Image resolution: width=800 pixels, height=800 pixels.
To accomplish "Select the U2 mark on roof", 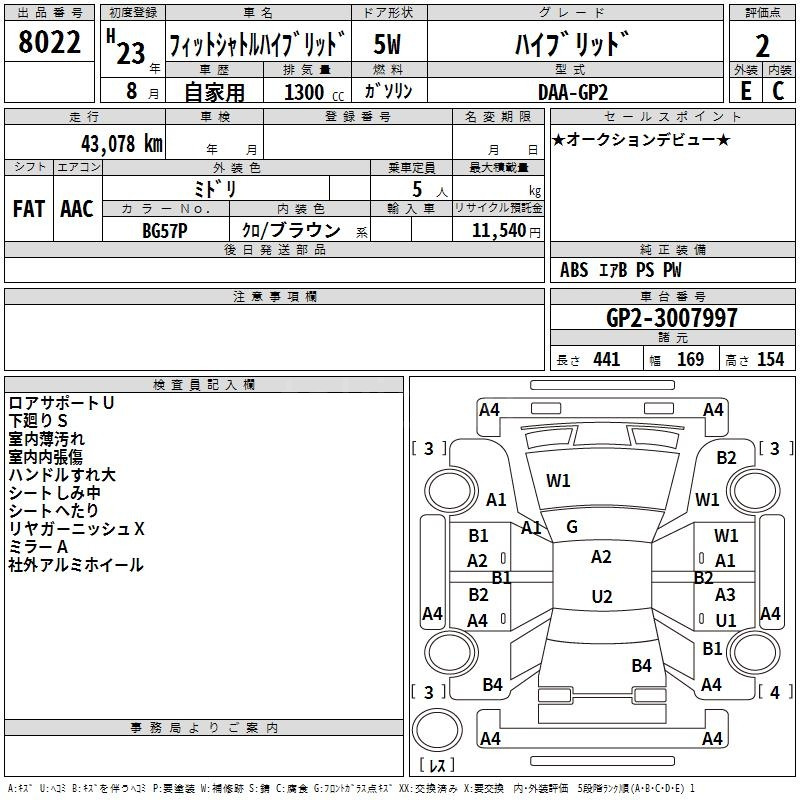I will (x=602, y=596).
